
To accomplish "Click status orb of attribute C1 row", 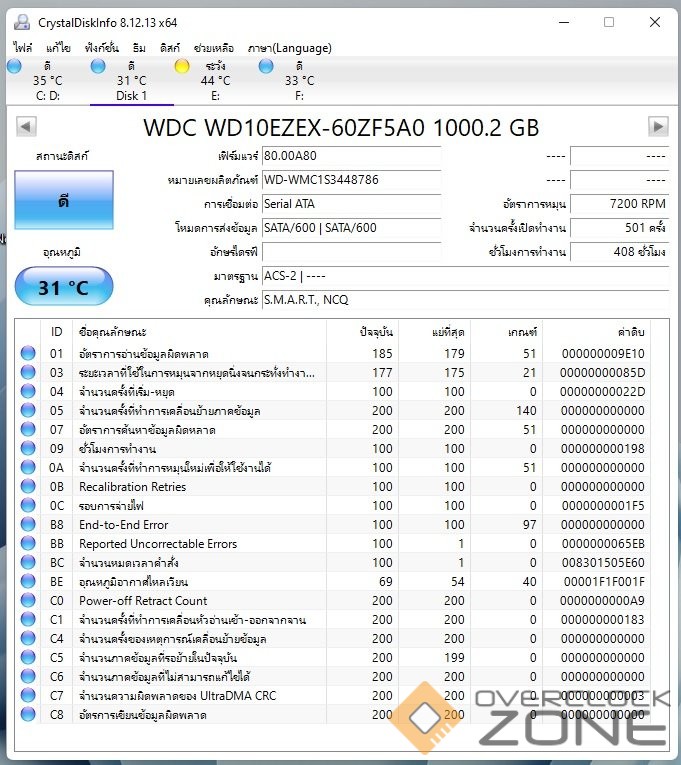I will [x=28, y=620].
